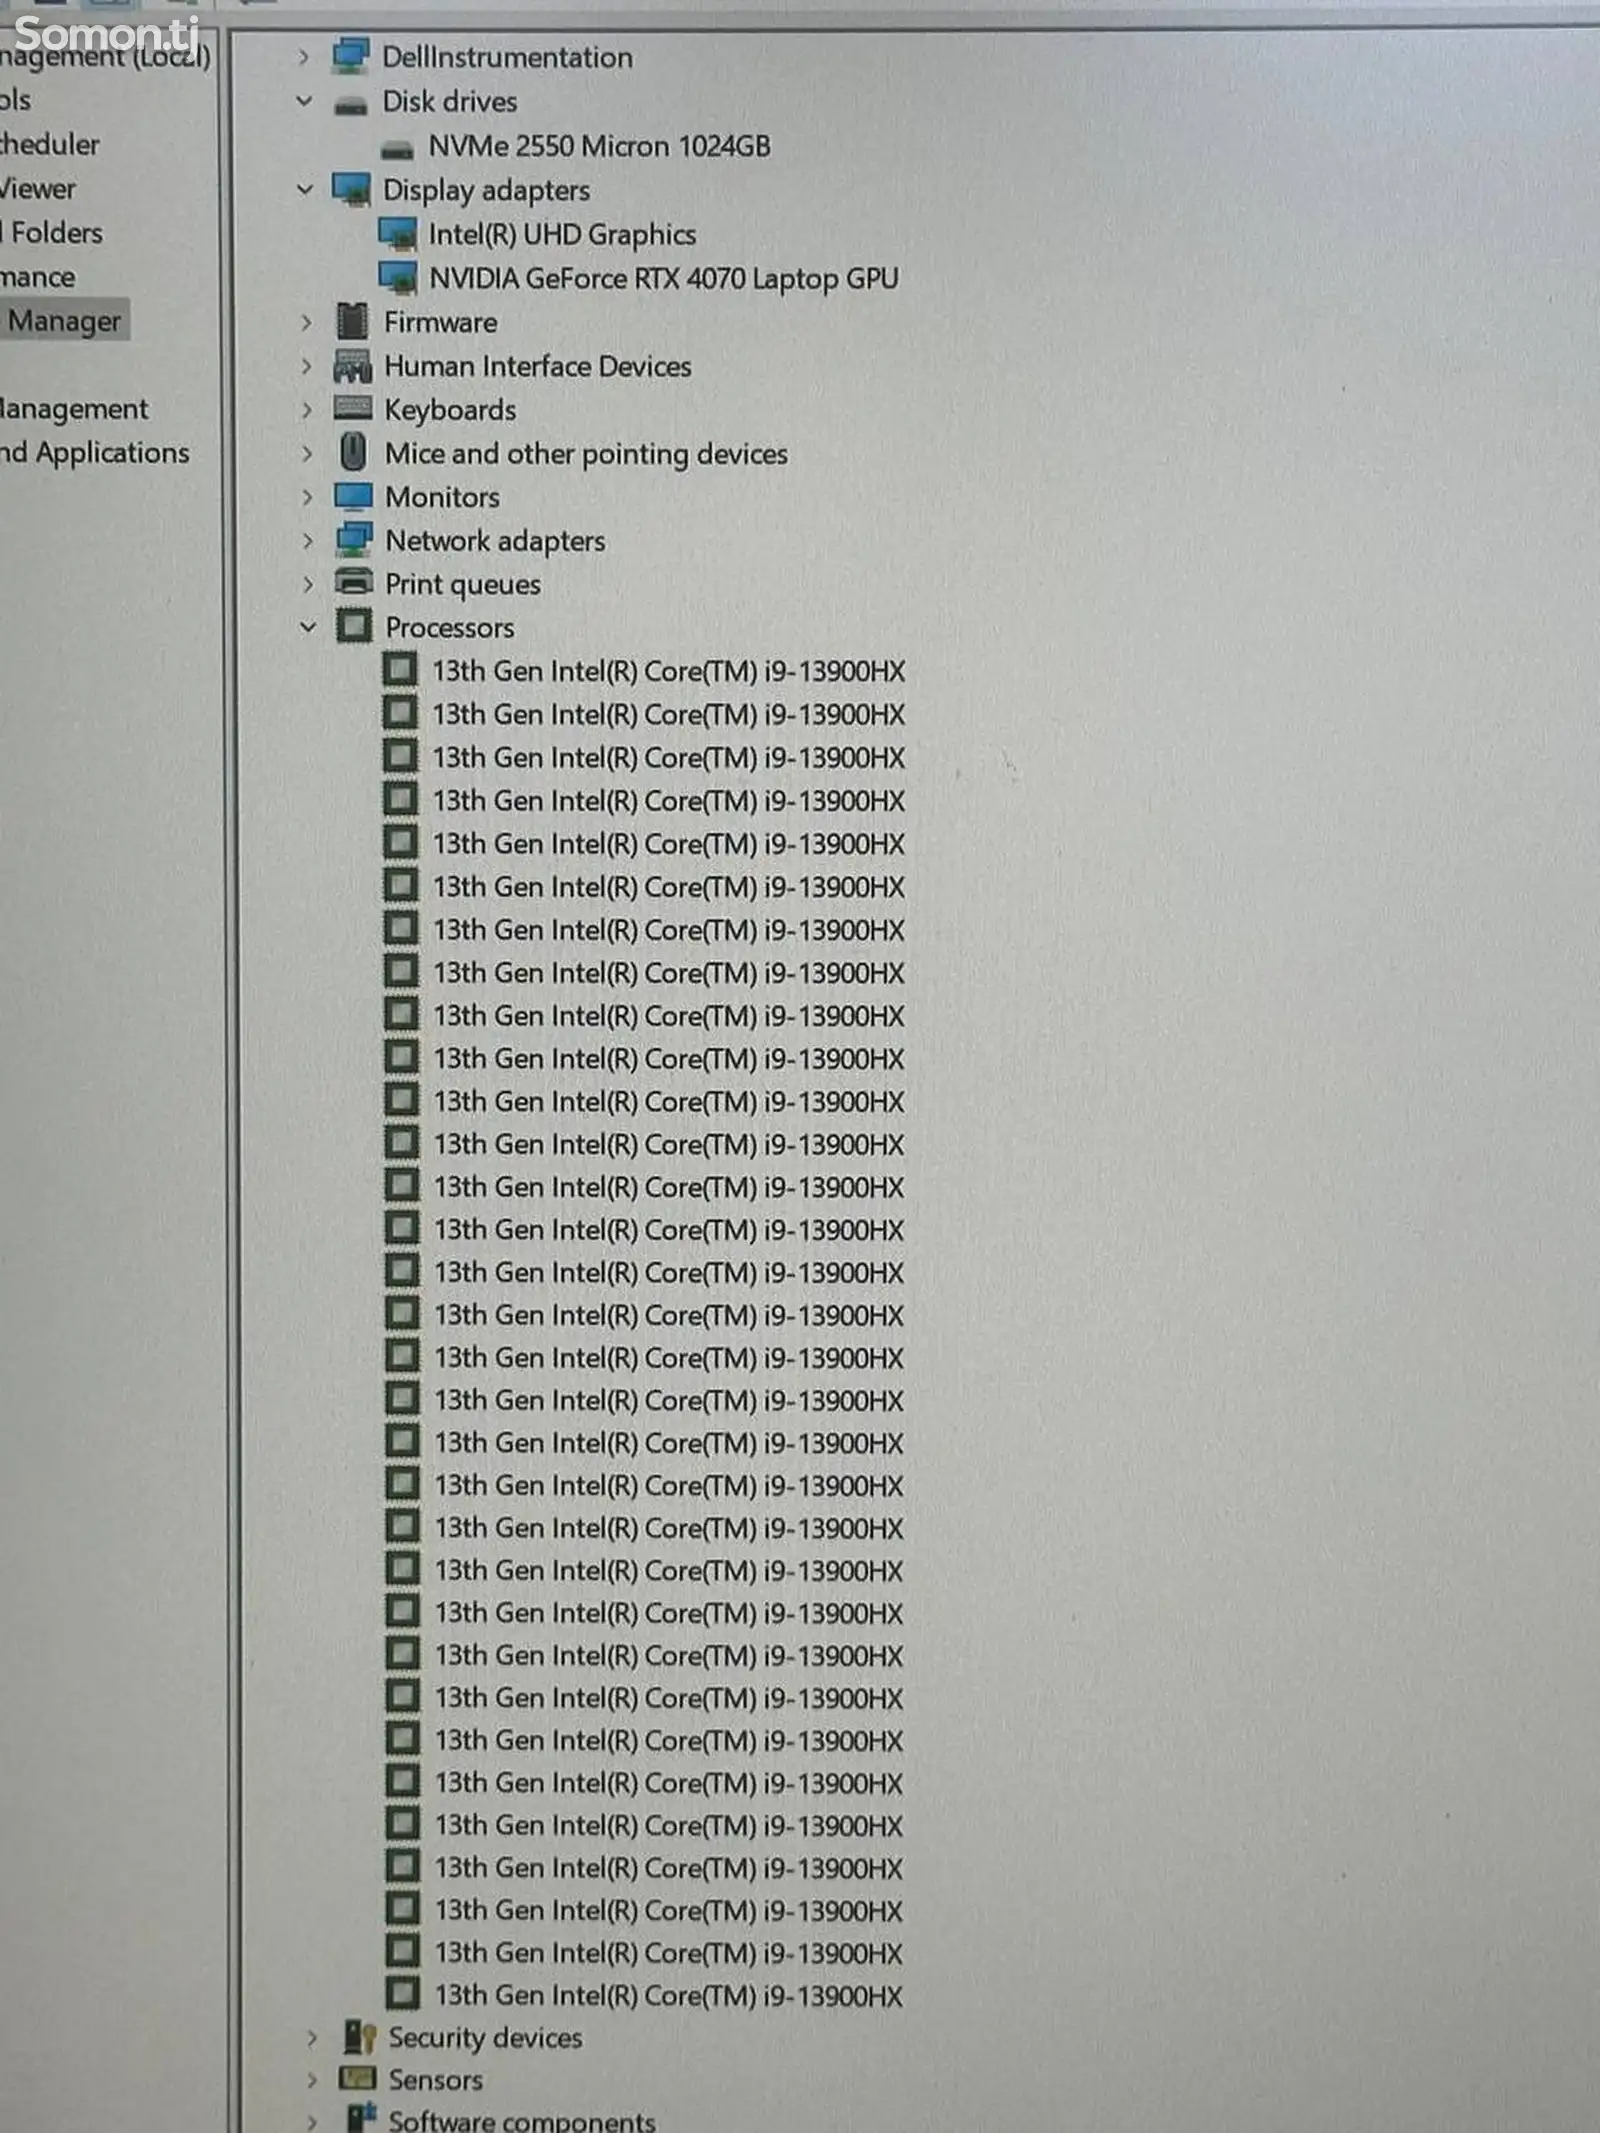Click the Keyboards category icon
Image resolution: width=1600 pixels, height=2133 pixels.
tap(352, 407)
